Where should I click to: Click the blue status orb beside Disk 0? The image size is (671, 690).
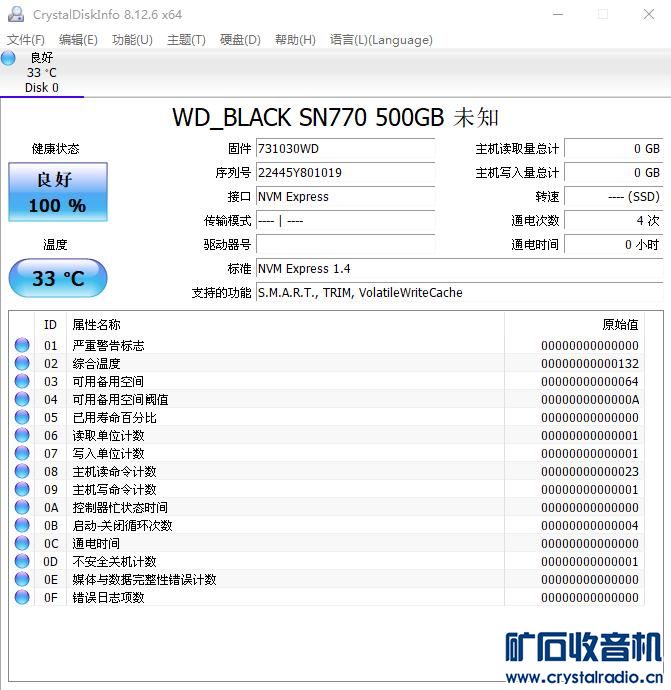8,58
